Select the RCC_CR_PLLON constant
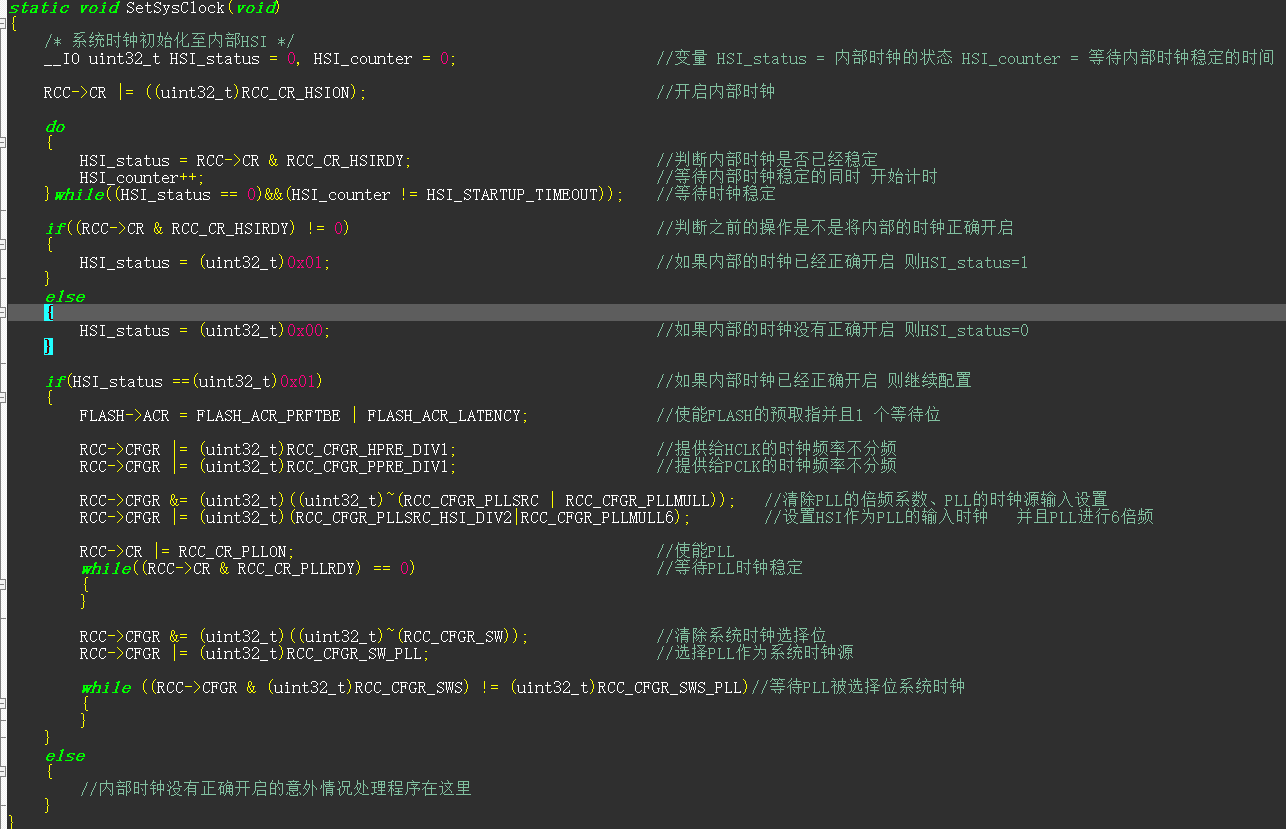This screenshot has height=829, width=1286. coord(233,552)
